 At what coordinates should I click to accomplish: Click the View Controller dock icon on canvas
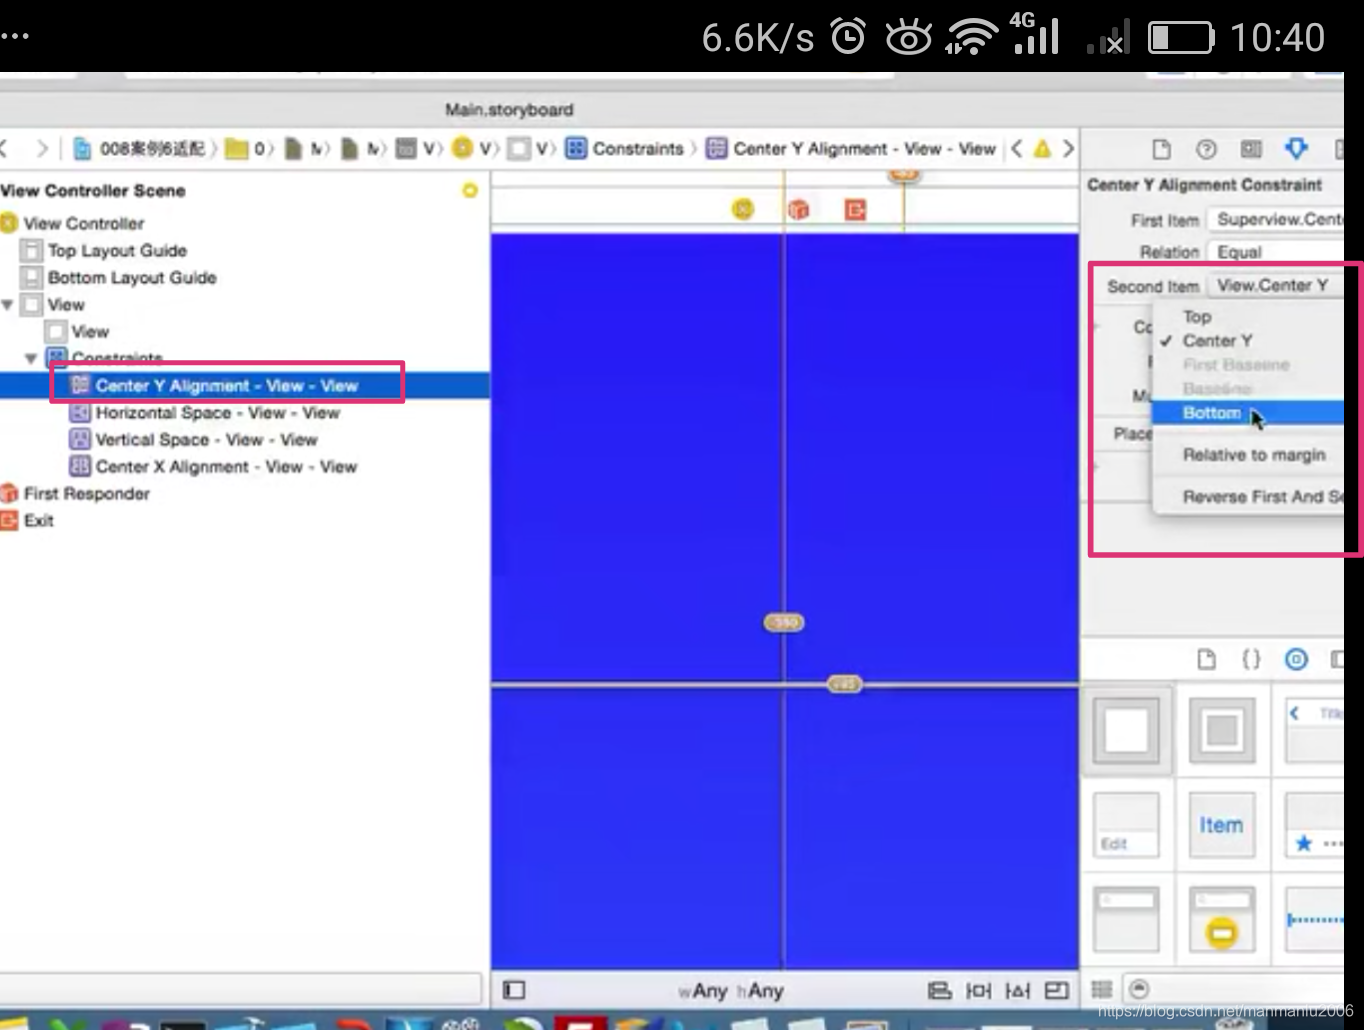743,209
